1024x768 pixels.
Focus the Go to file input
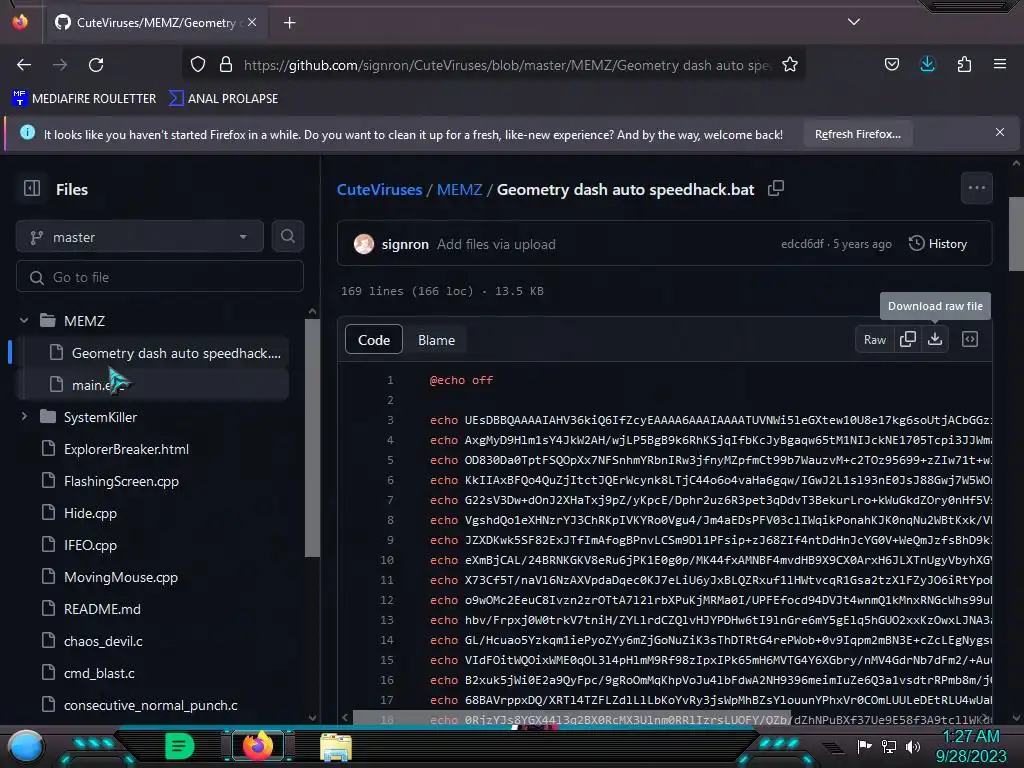tap(160, 277)
